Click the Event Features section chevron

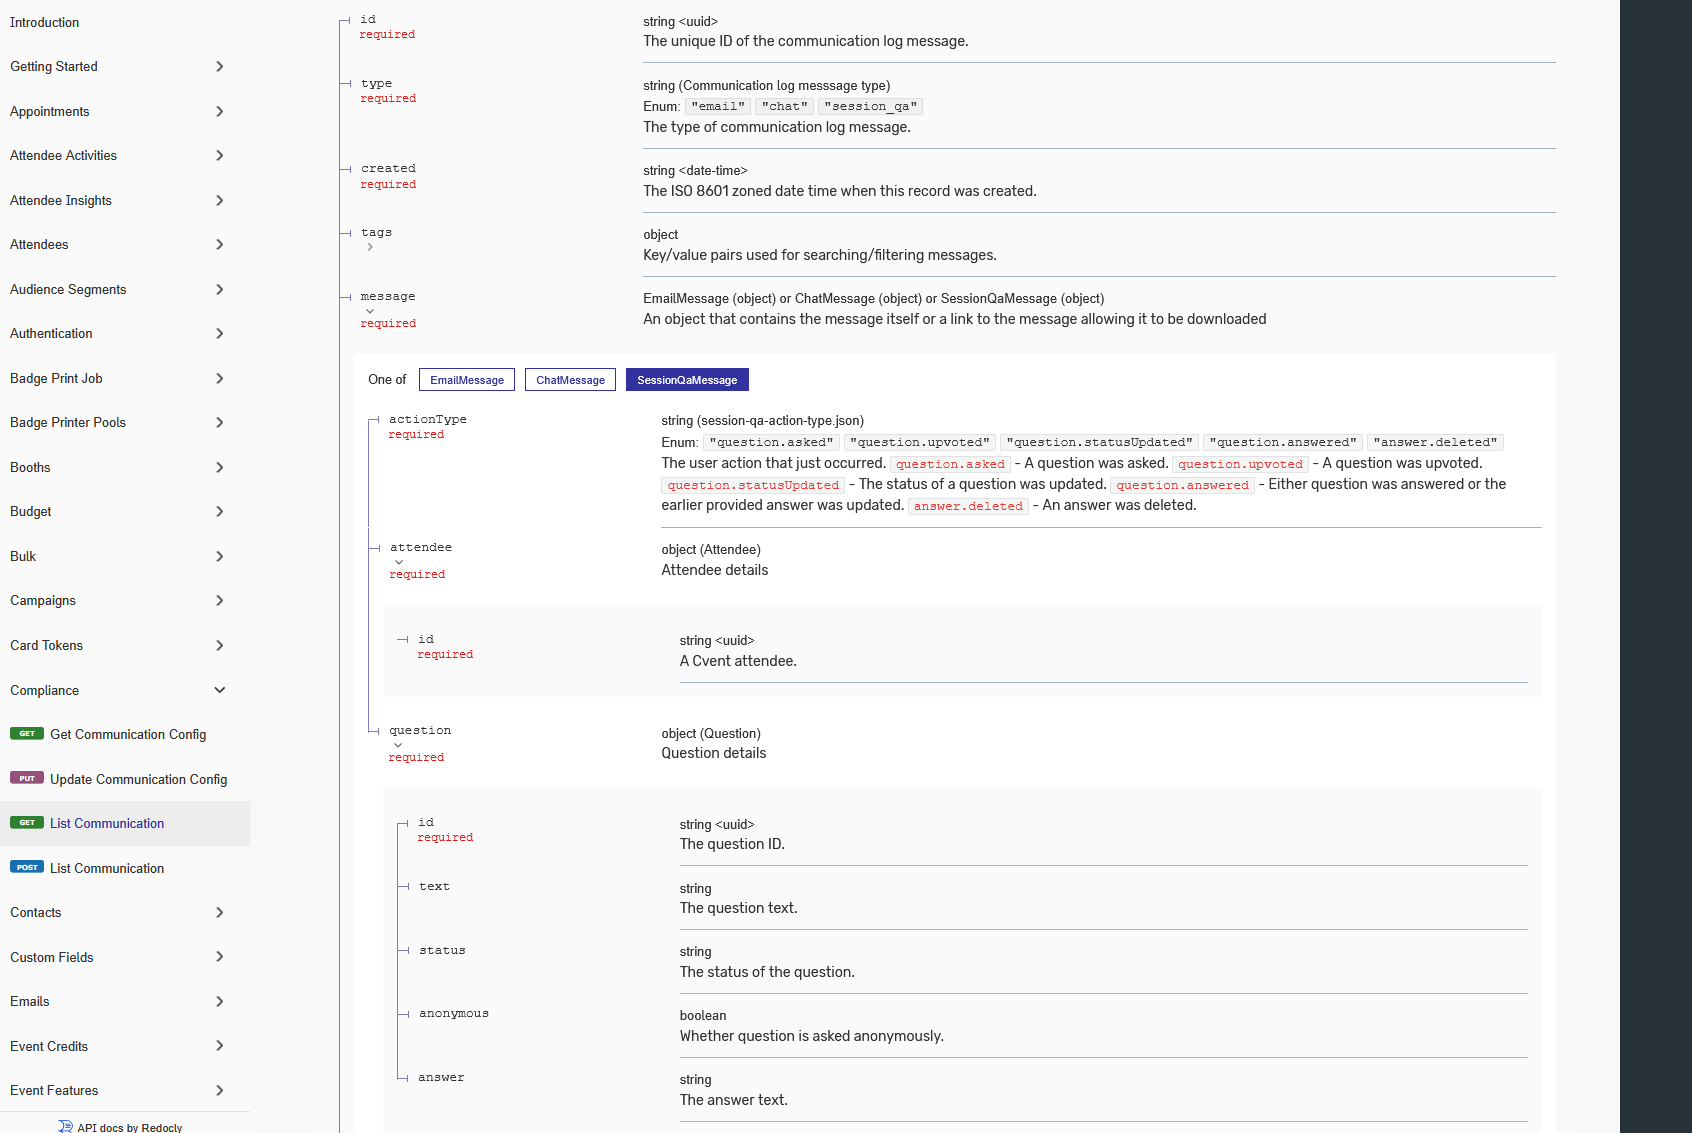pos(220,1090)
